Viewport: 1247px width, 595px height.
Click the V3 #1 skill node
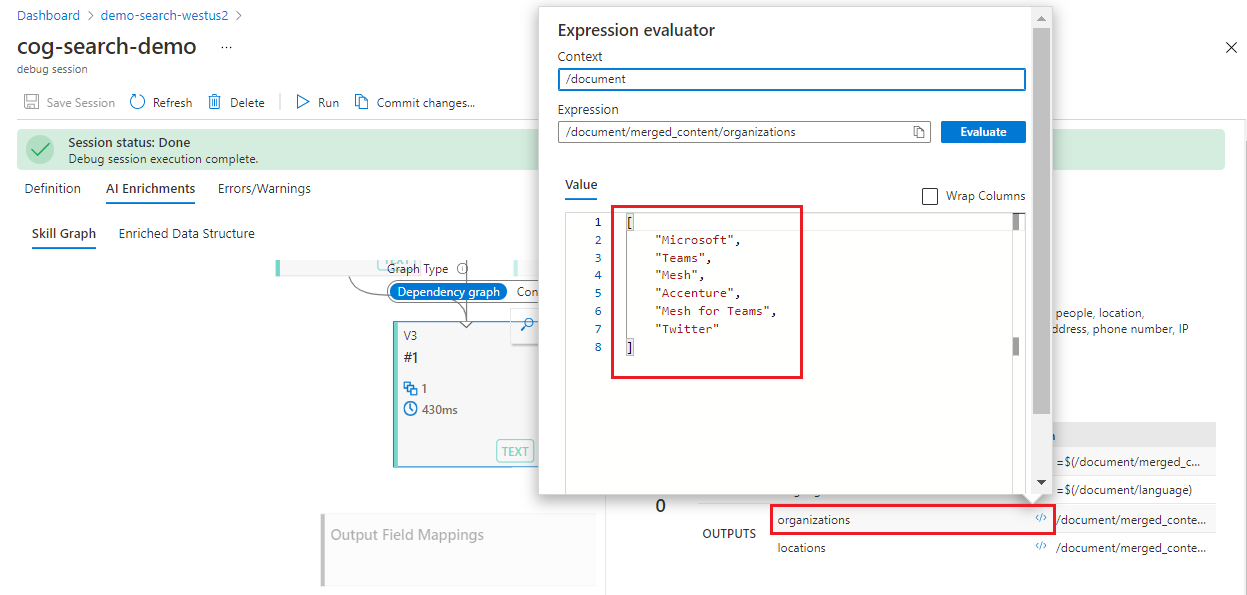pyautogui.click(x=466, y=395)
